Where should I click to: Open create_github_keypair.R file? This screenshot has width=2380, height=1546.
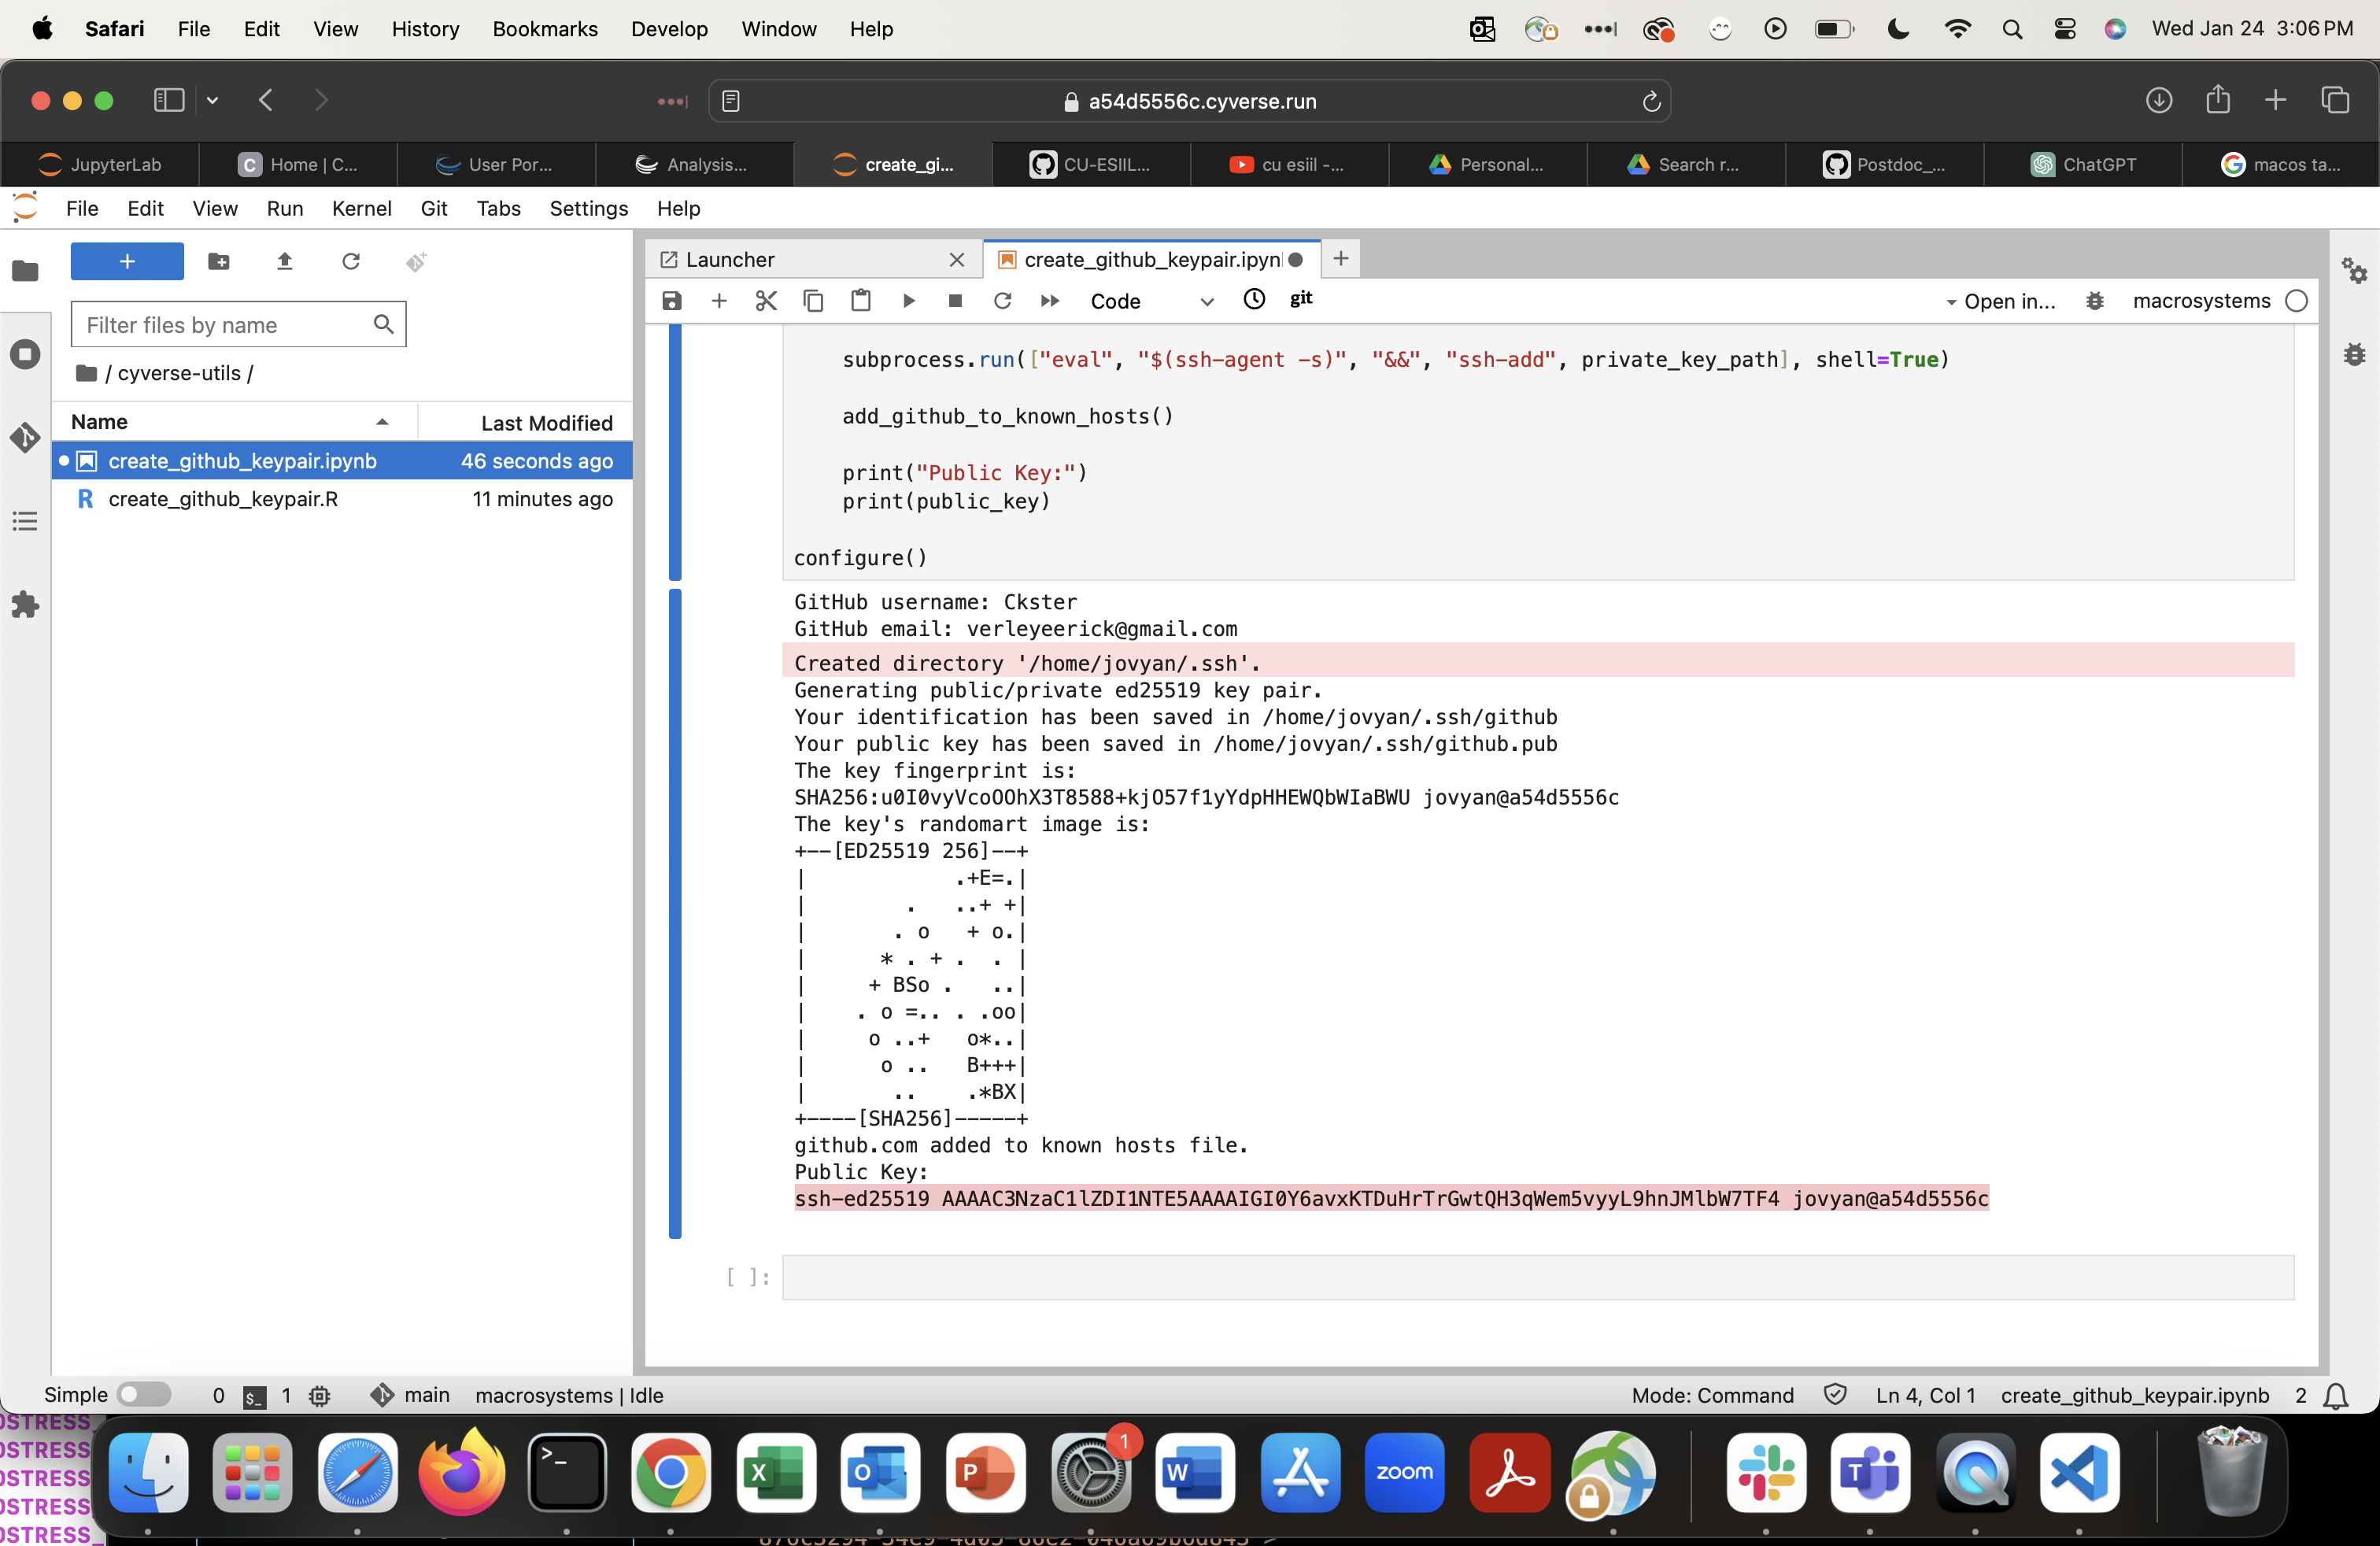222,498
